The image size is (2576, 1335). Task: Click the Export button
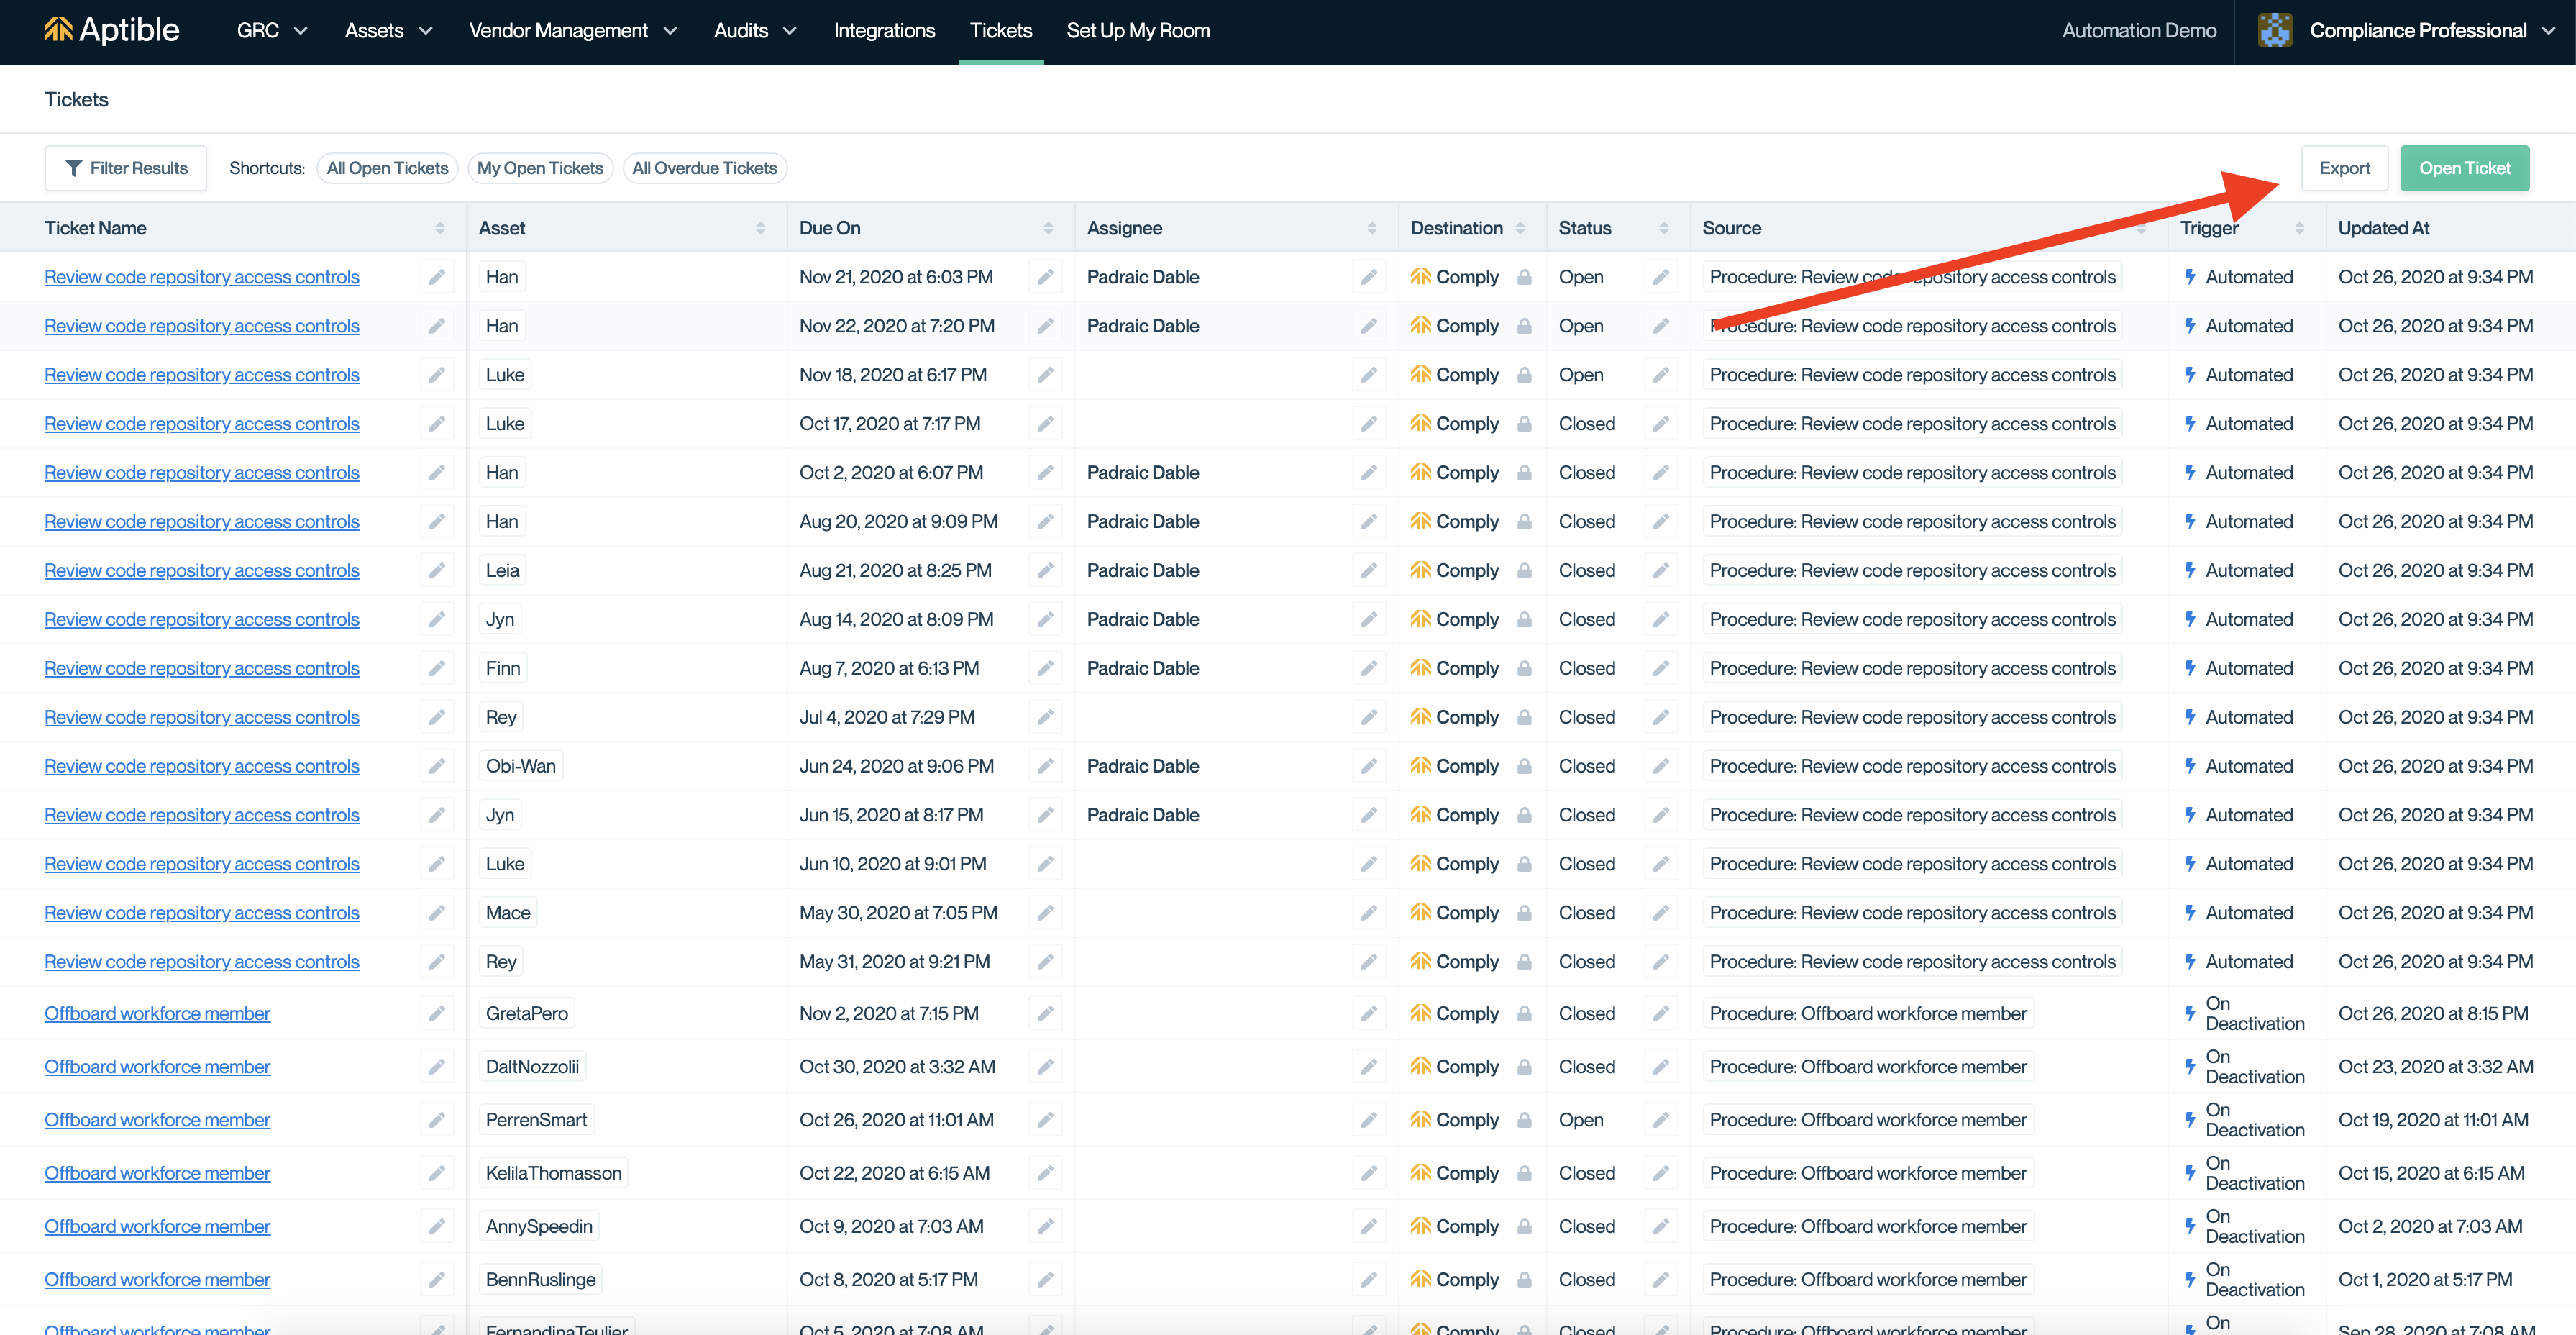2344,168
